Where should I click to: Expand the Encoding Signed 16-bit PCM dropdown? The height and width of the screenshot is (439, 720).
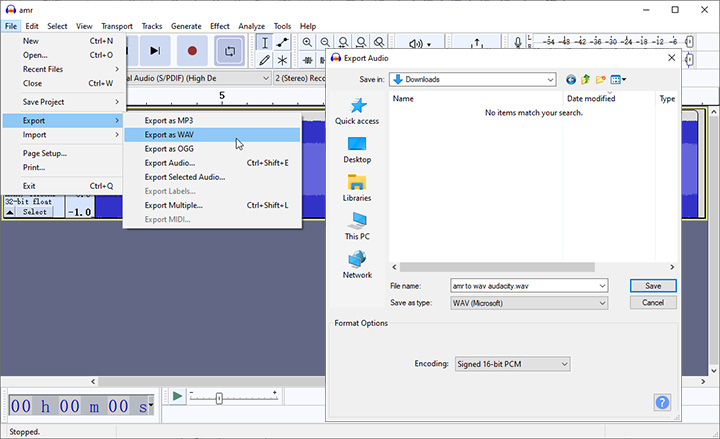tap(564, 364)
